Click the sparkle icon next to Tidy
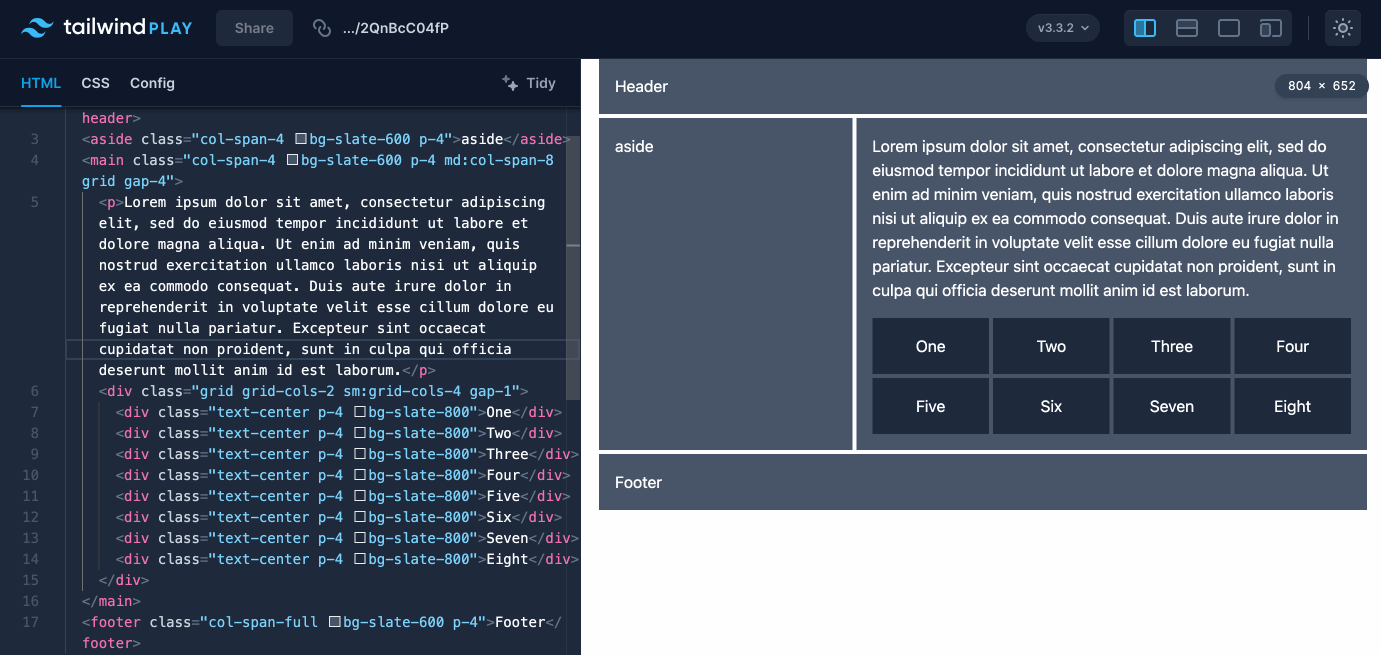This screenshot has width=1381, height=655. pos(510,83)
